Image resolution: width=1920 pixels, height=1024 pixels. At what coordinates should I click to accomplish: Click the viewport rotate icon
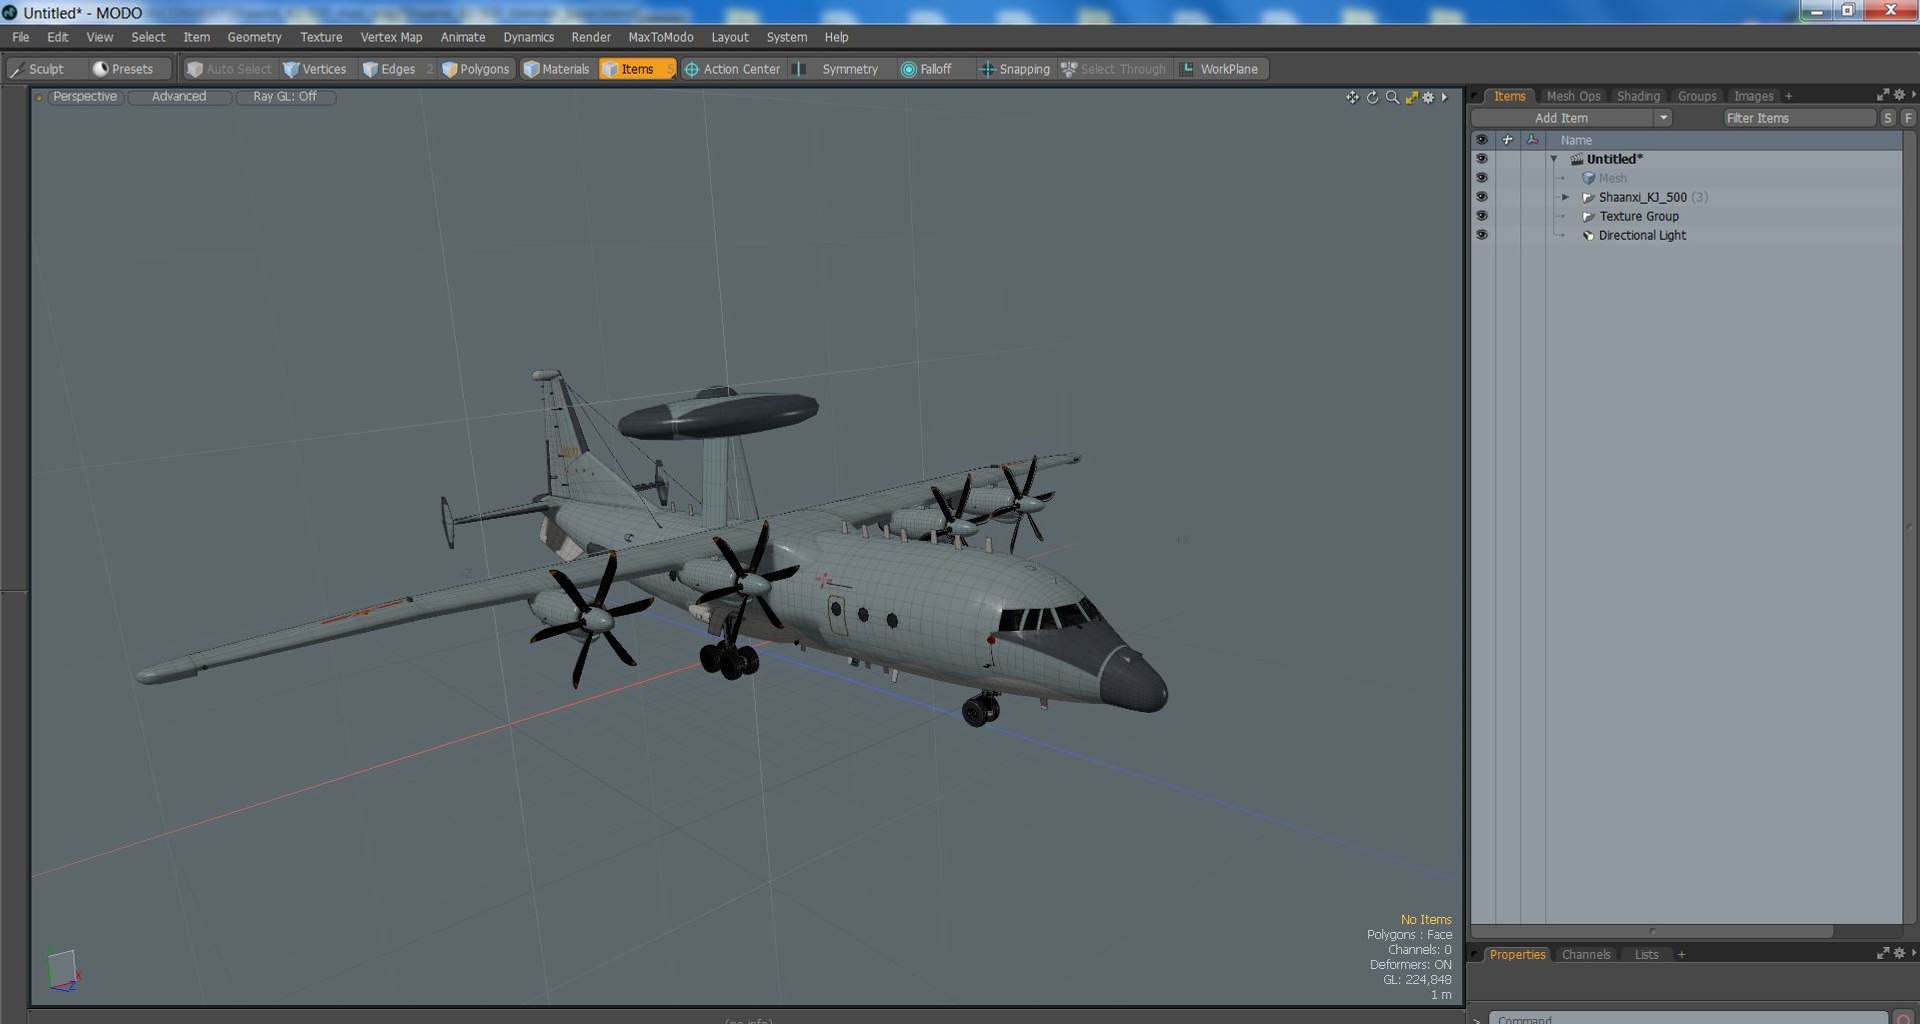click(1372, 97)
